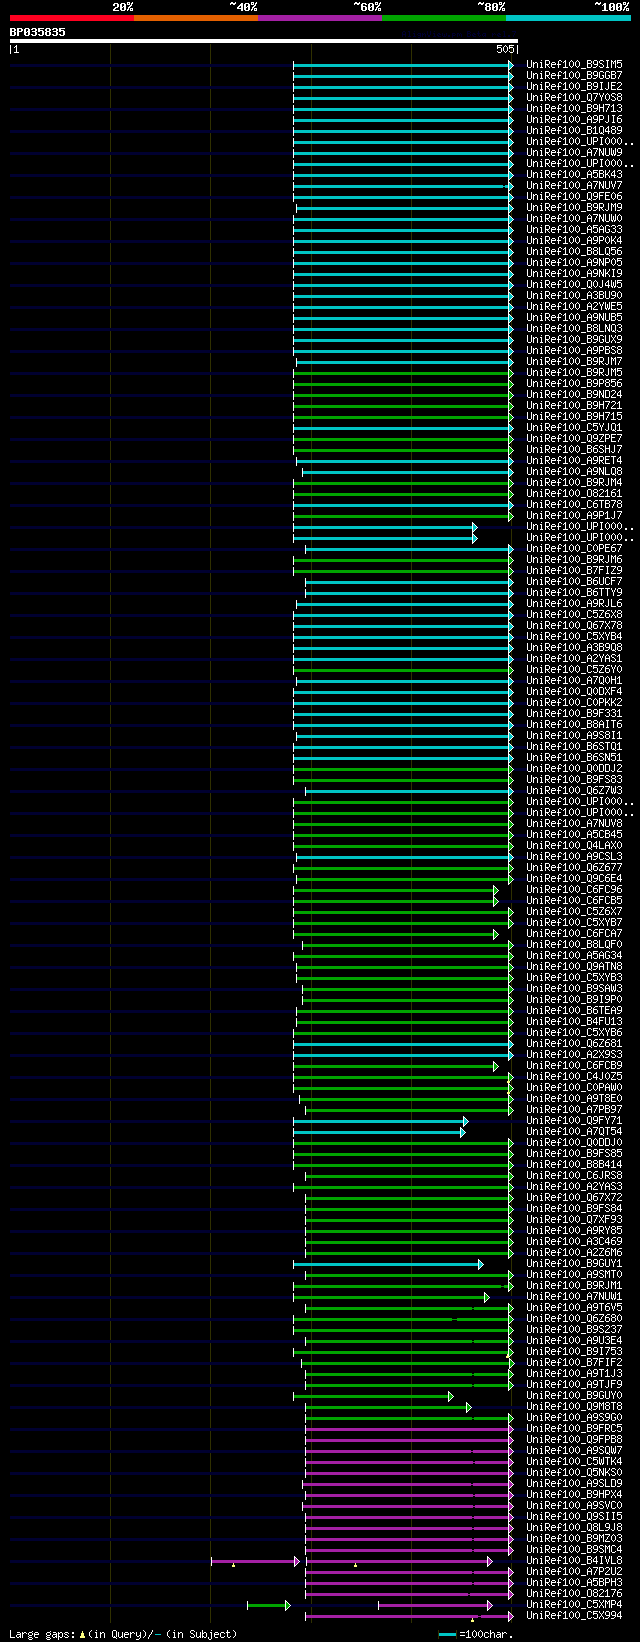Select the UniRef100_B9FRC5 label

[574, 1428]
